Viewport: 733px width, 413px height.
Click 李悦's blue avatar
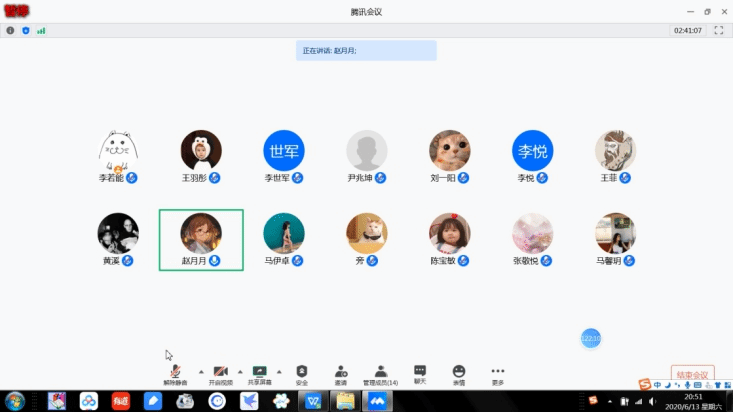pos(533,150)
